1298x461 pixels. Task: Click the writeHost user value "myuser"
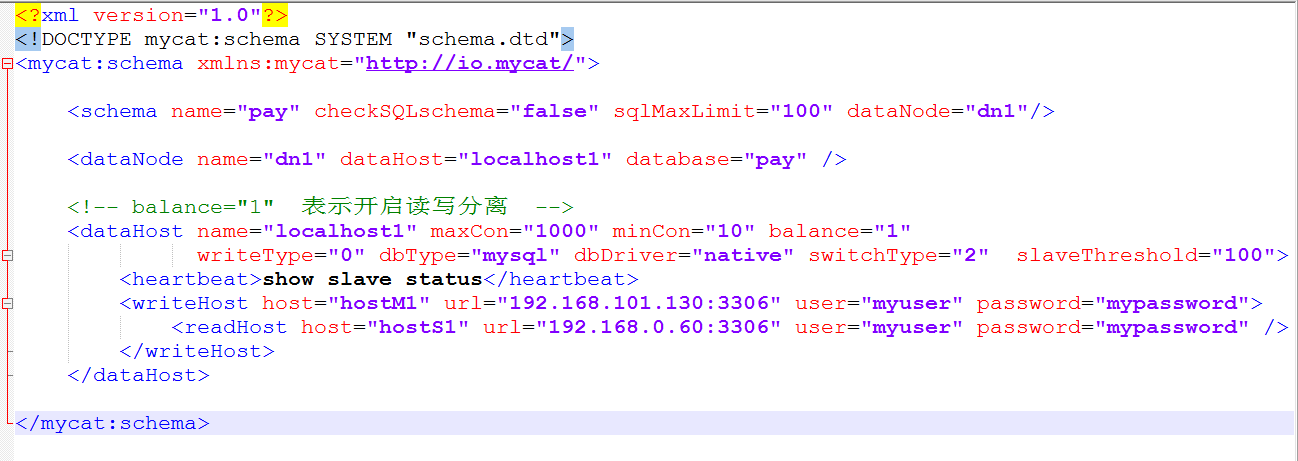click(912, 304)
